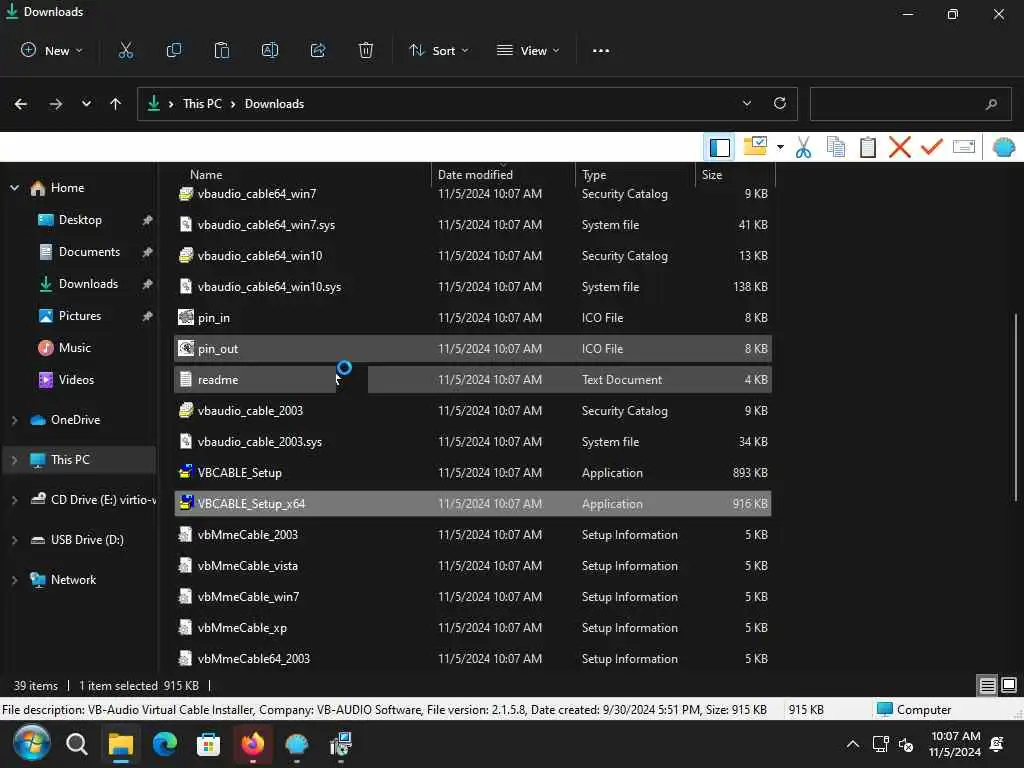
Task: Click the muted volume tray icon
Action: point(906,744)
